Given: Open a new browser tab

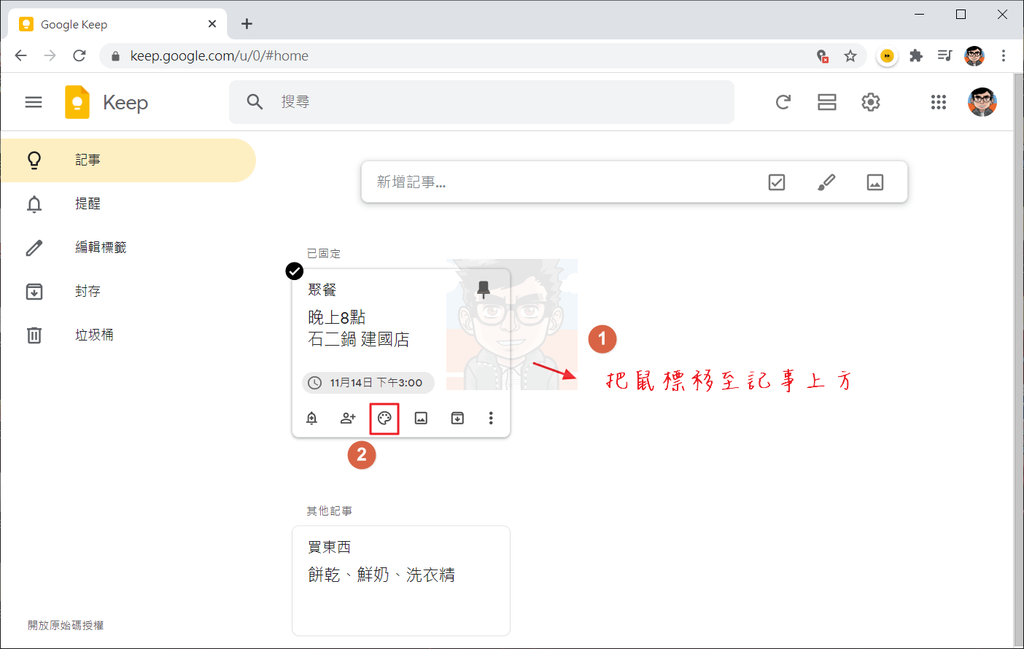Looking at the screenshot, I should (x=246, y=24).
